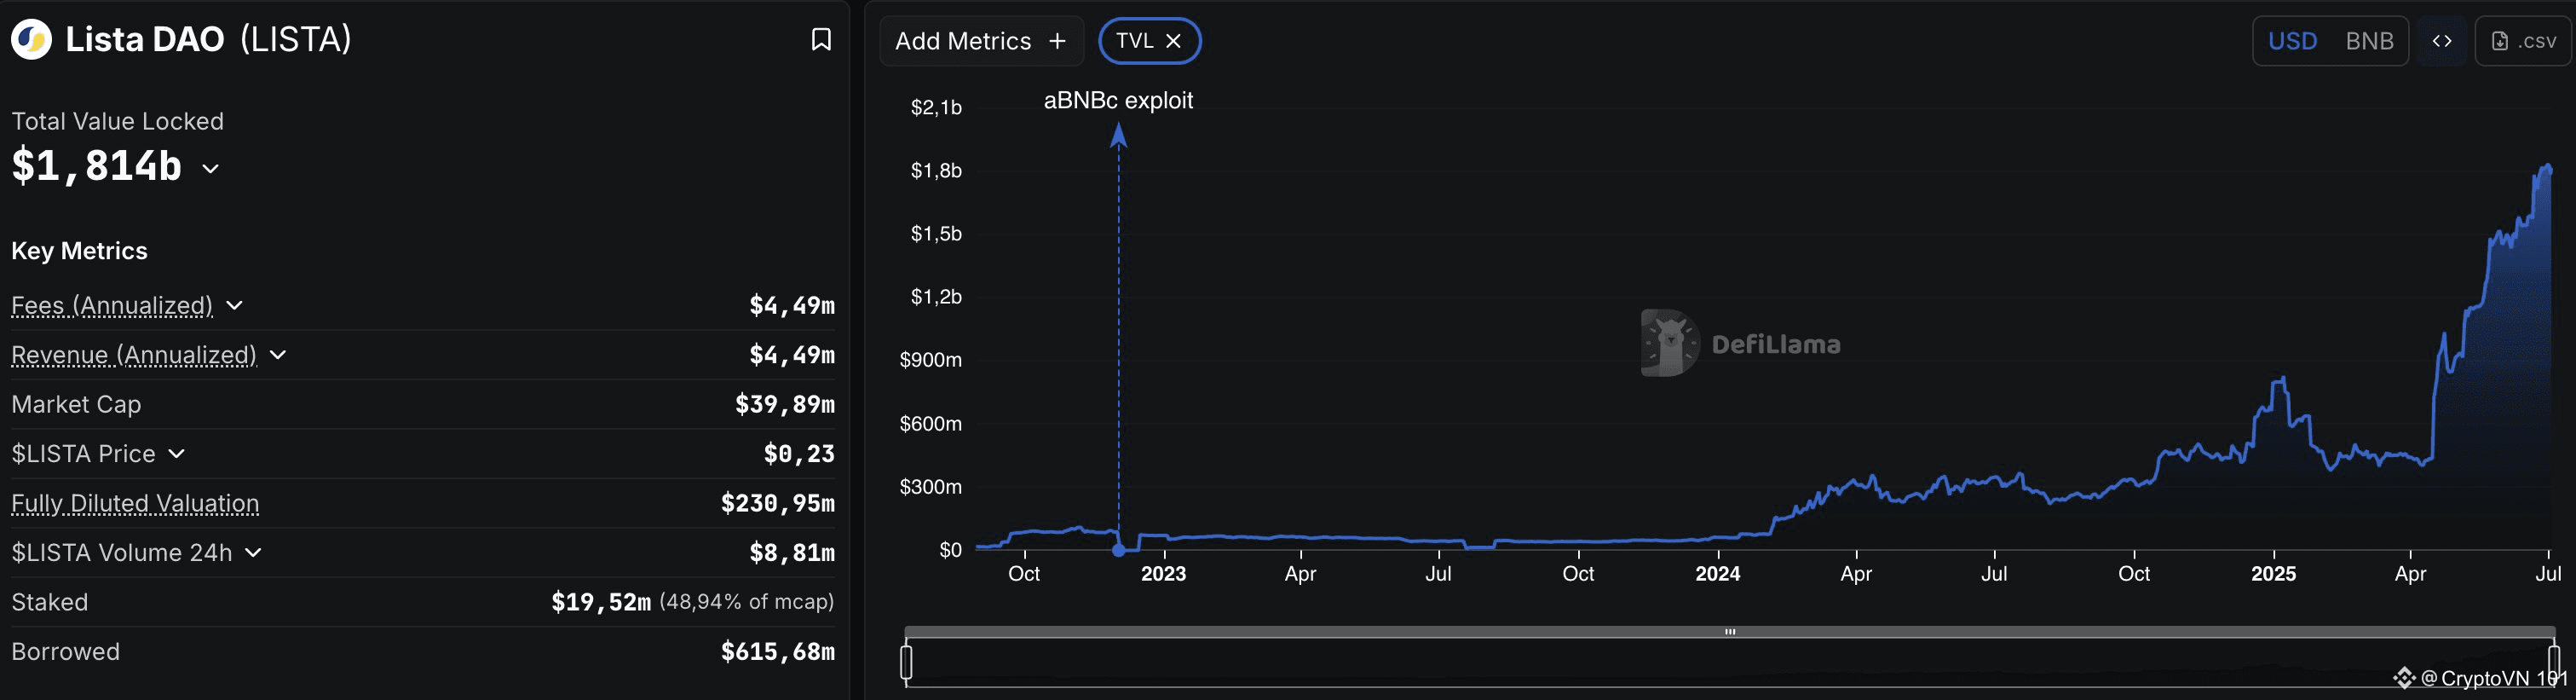Screen dimensions: 2576x700
Task: Remove the TVL metric chip
Action: 1174,41
